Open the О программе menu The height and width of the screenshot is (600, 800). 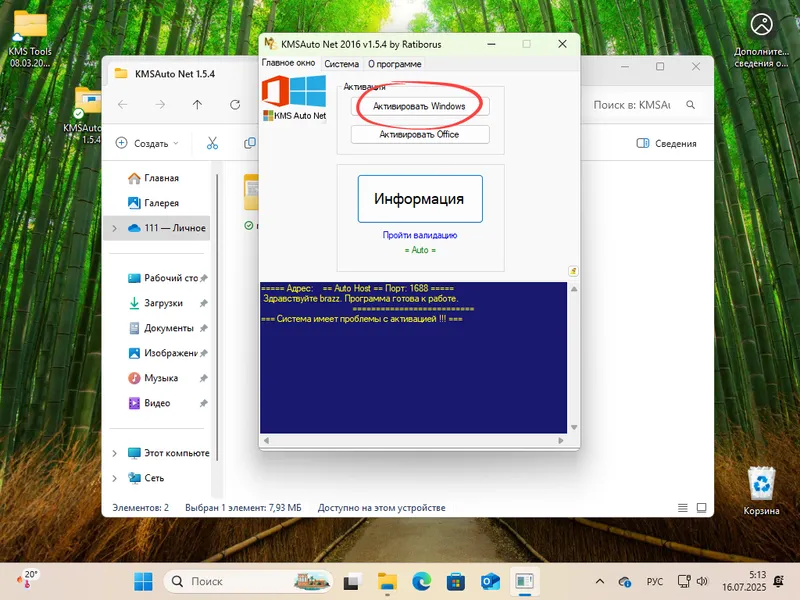click(392, 62)
